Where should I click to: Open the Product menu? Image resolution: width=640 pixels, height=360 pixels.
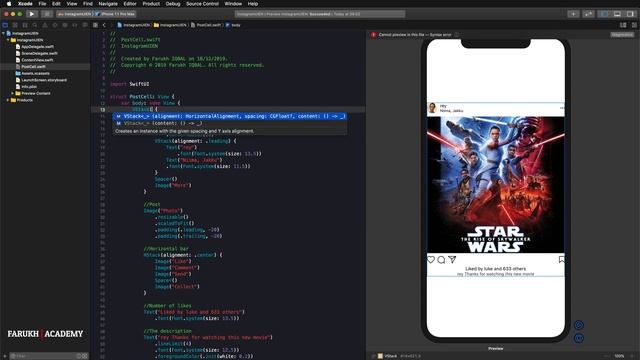[151, 4]
